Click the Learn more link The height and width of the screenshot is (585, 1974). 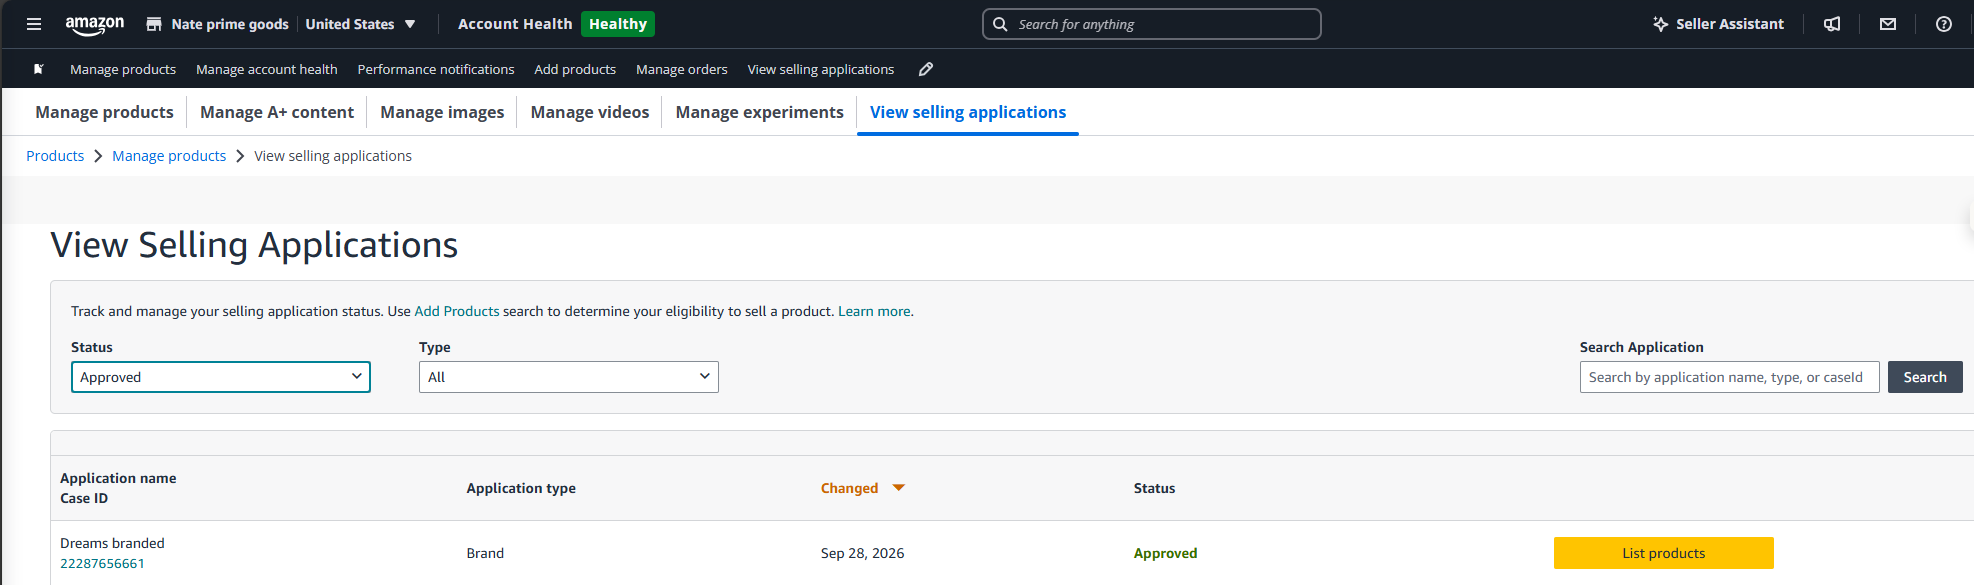(874, 311)
